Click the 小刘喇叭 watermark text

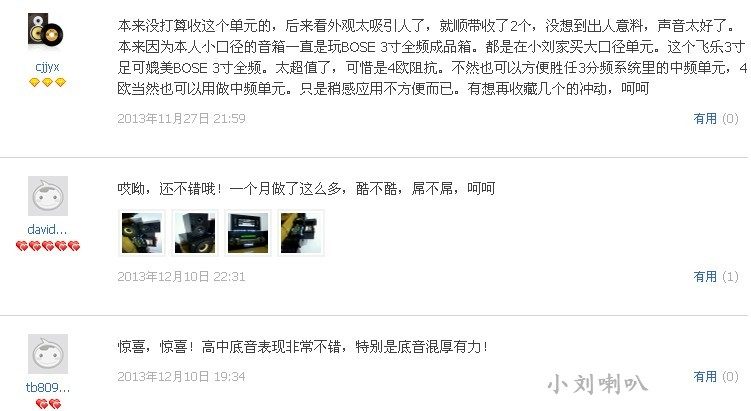click(597, 384)
